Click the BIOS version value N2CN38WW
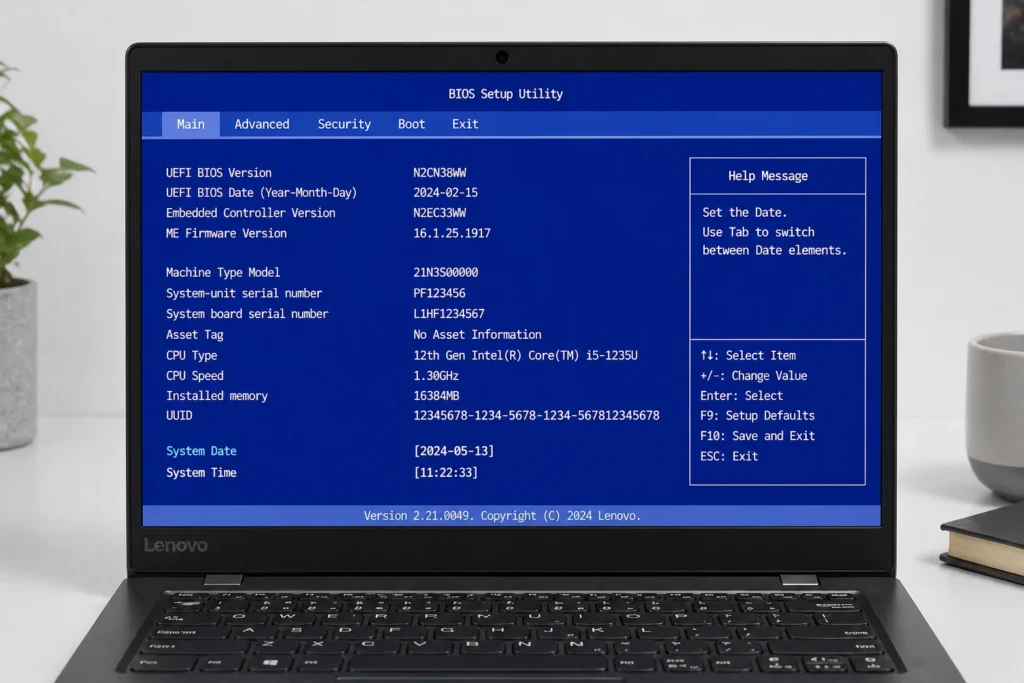This screenshot has width=1024, height=683. tap(440, 173)
